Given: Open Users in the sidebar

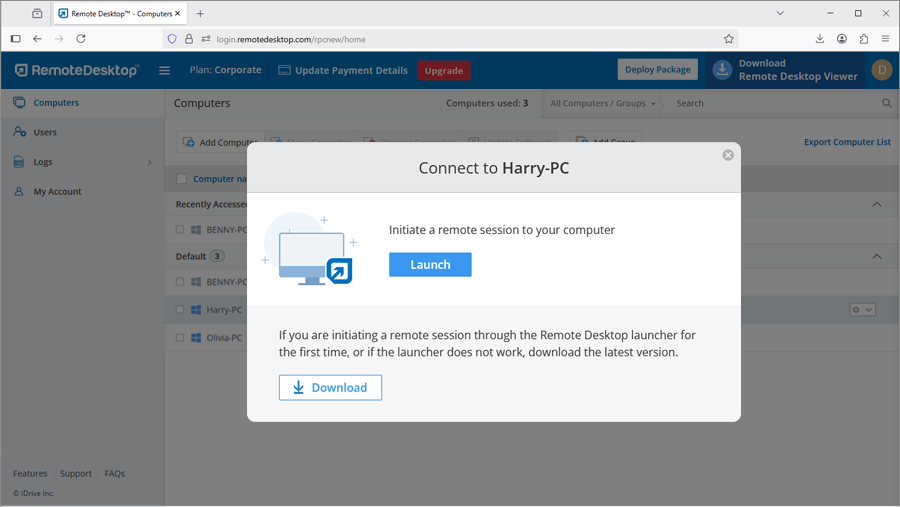Looking at the screenshot, I should click(x=45, y=132).
